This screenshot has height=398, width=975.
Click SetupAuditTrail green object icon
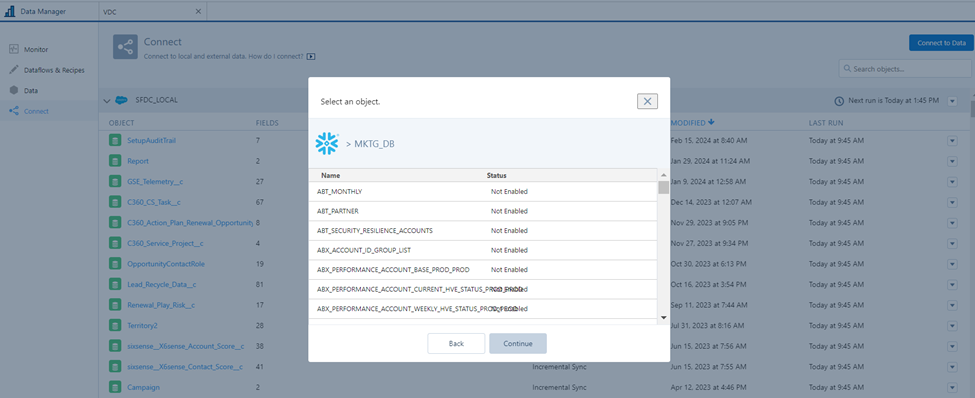click(x=114, y=141)
